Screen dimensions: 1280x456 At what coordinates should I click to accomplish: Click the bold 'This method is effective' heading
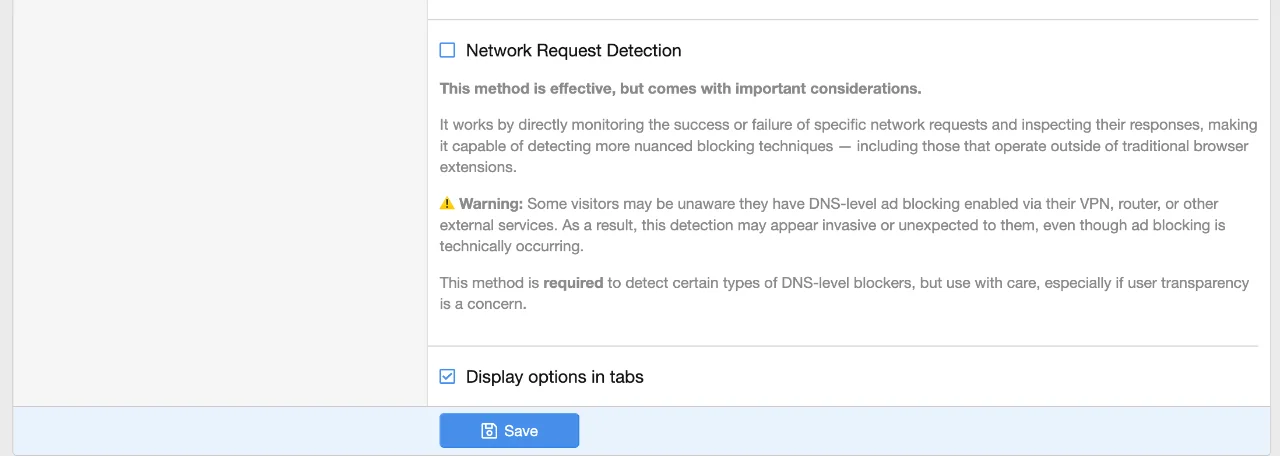coord(680,88)
